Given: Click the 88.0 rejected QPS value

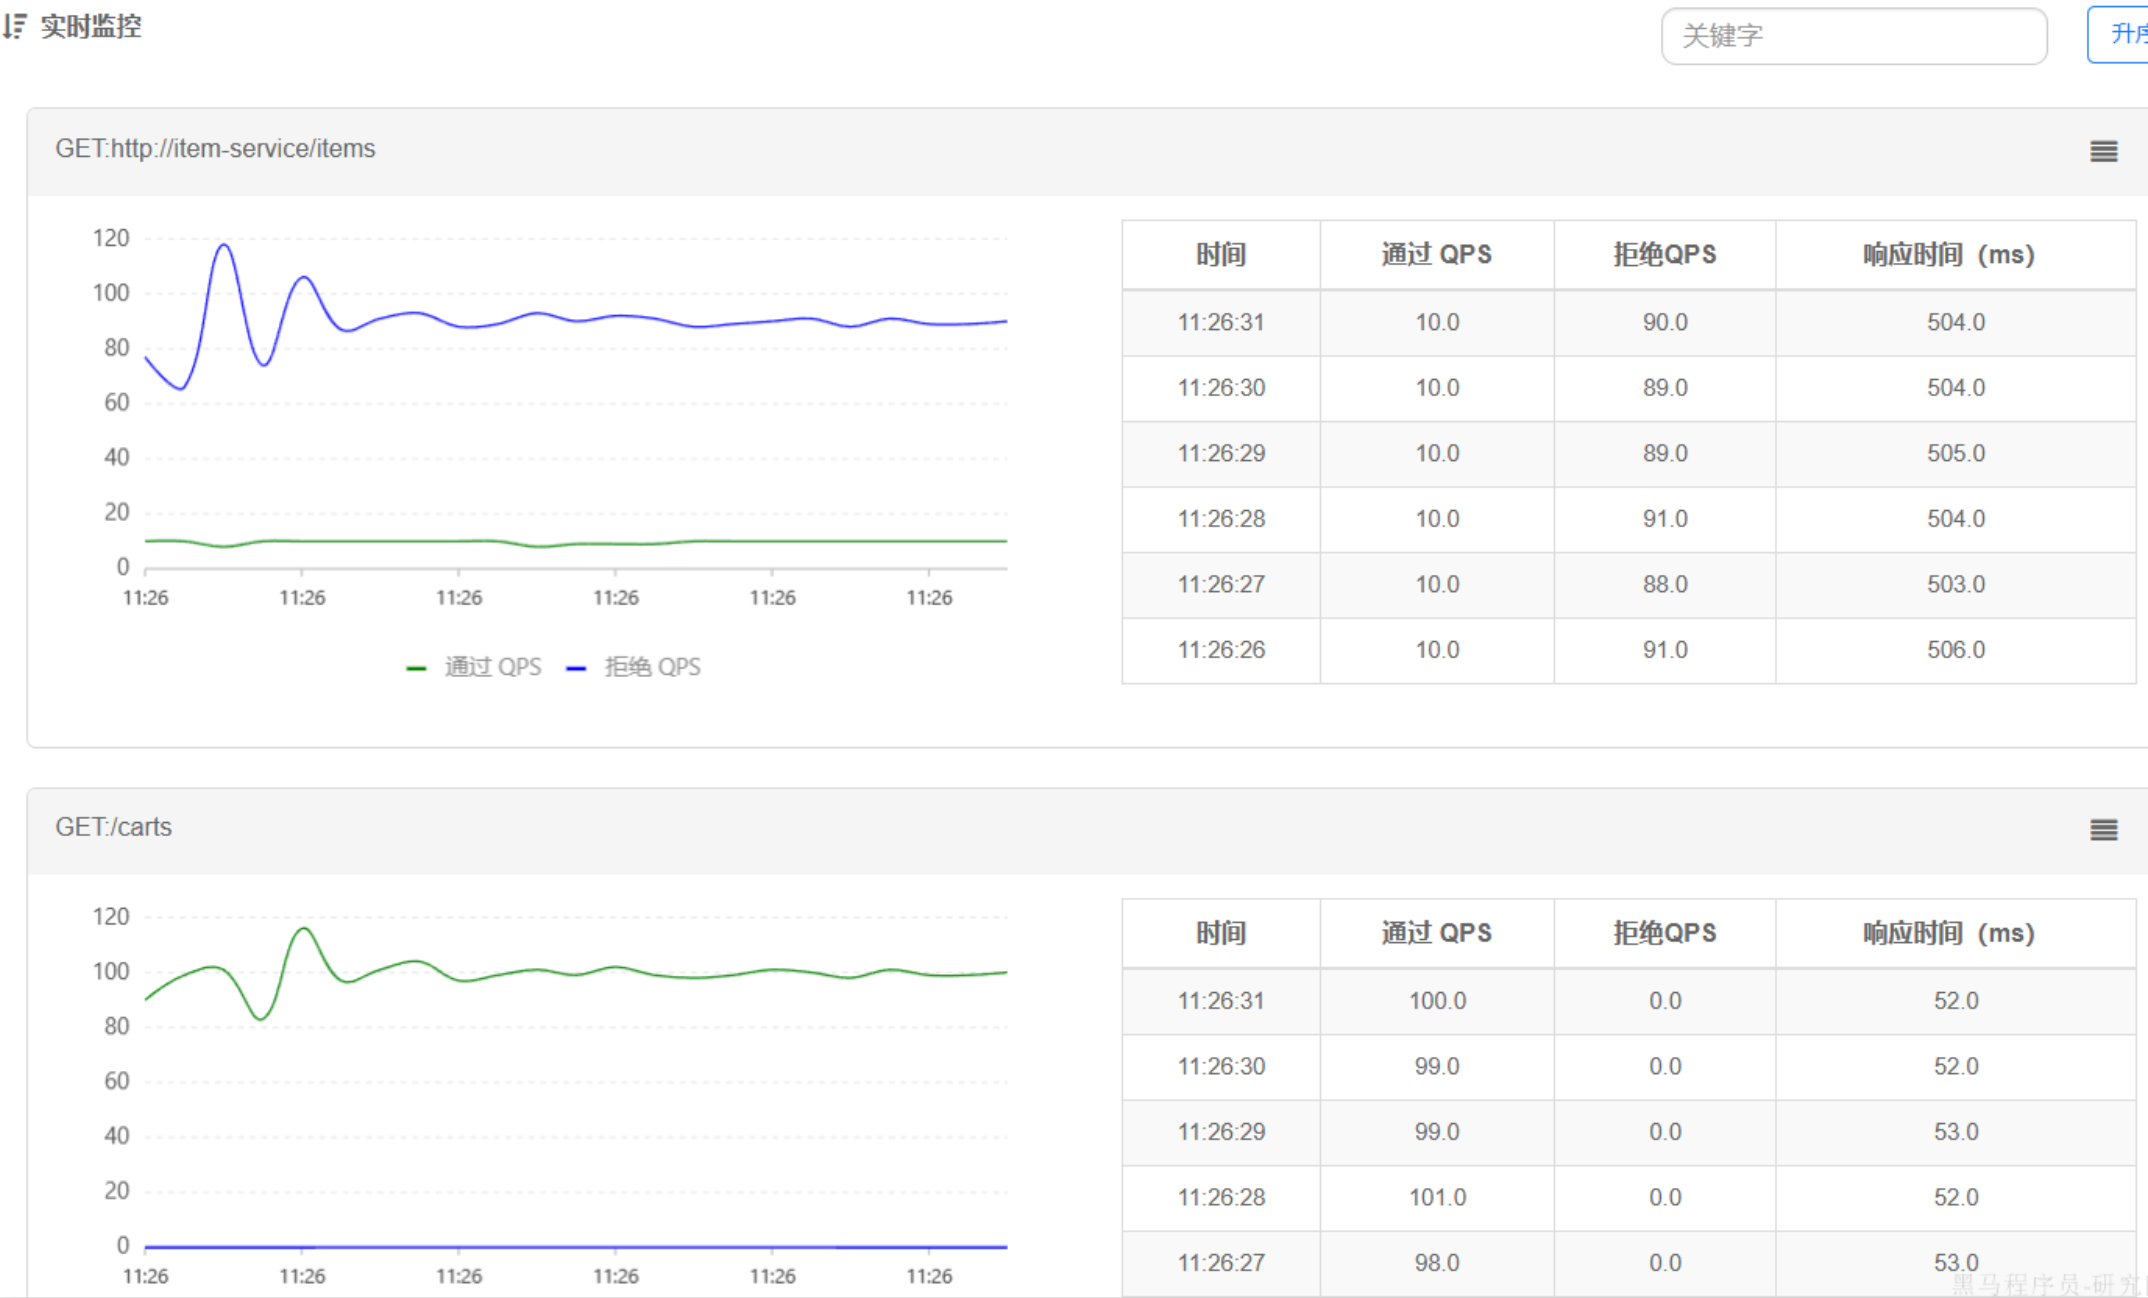Looking at the screenshot, I should pos(1665,584).
